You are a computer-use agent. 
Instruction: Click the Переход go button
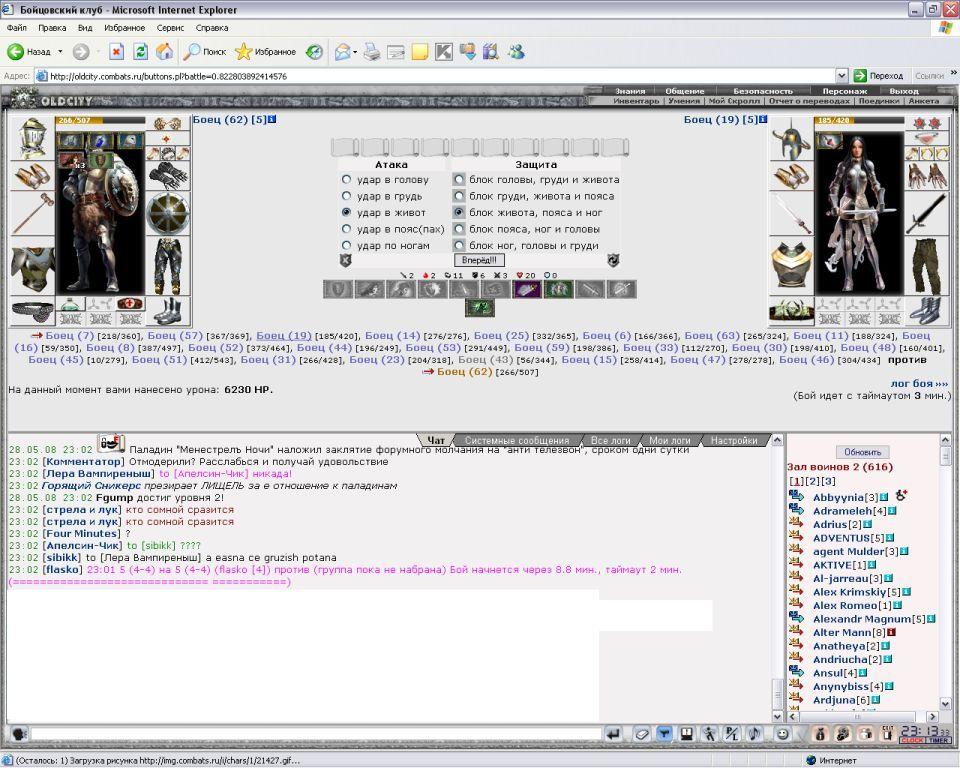click(x=878, y=76)
